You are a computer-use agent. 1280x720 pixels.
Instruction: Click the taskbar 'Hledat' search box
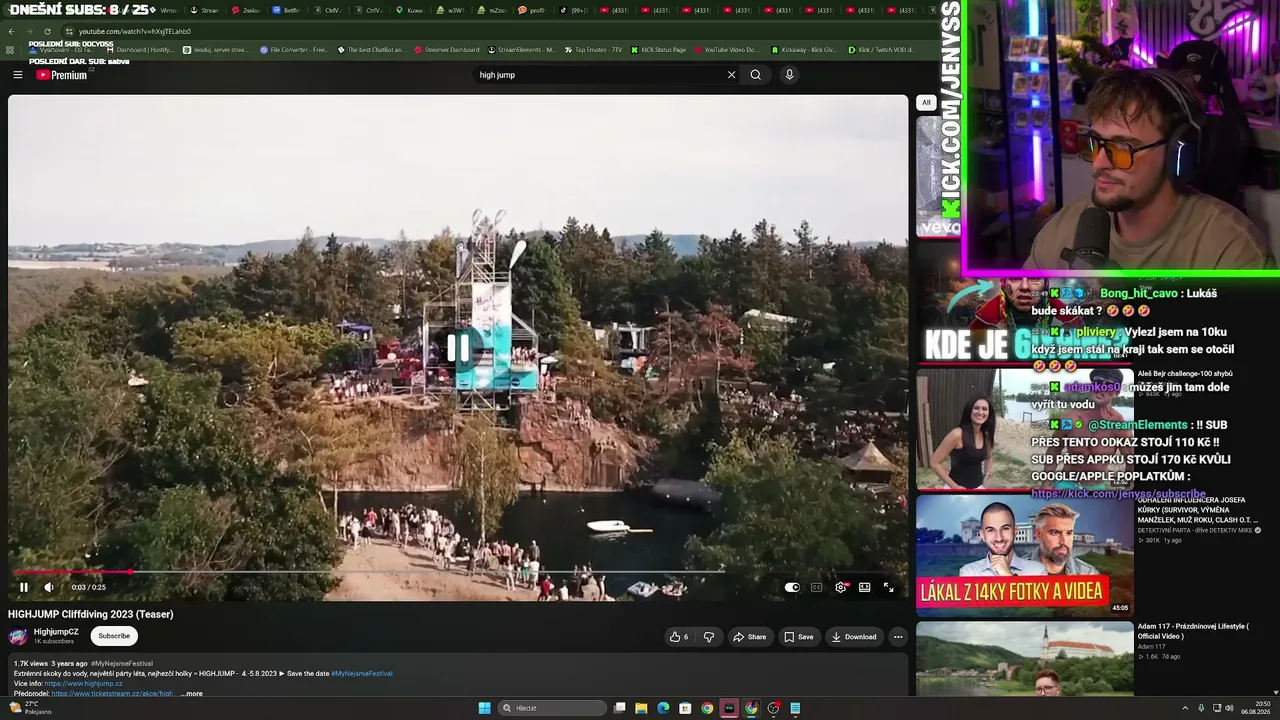(553, 708)
